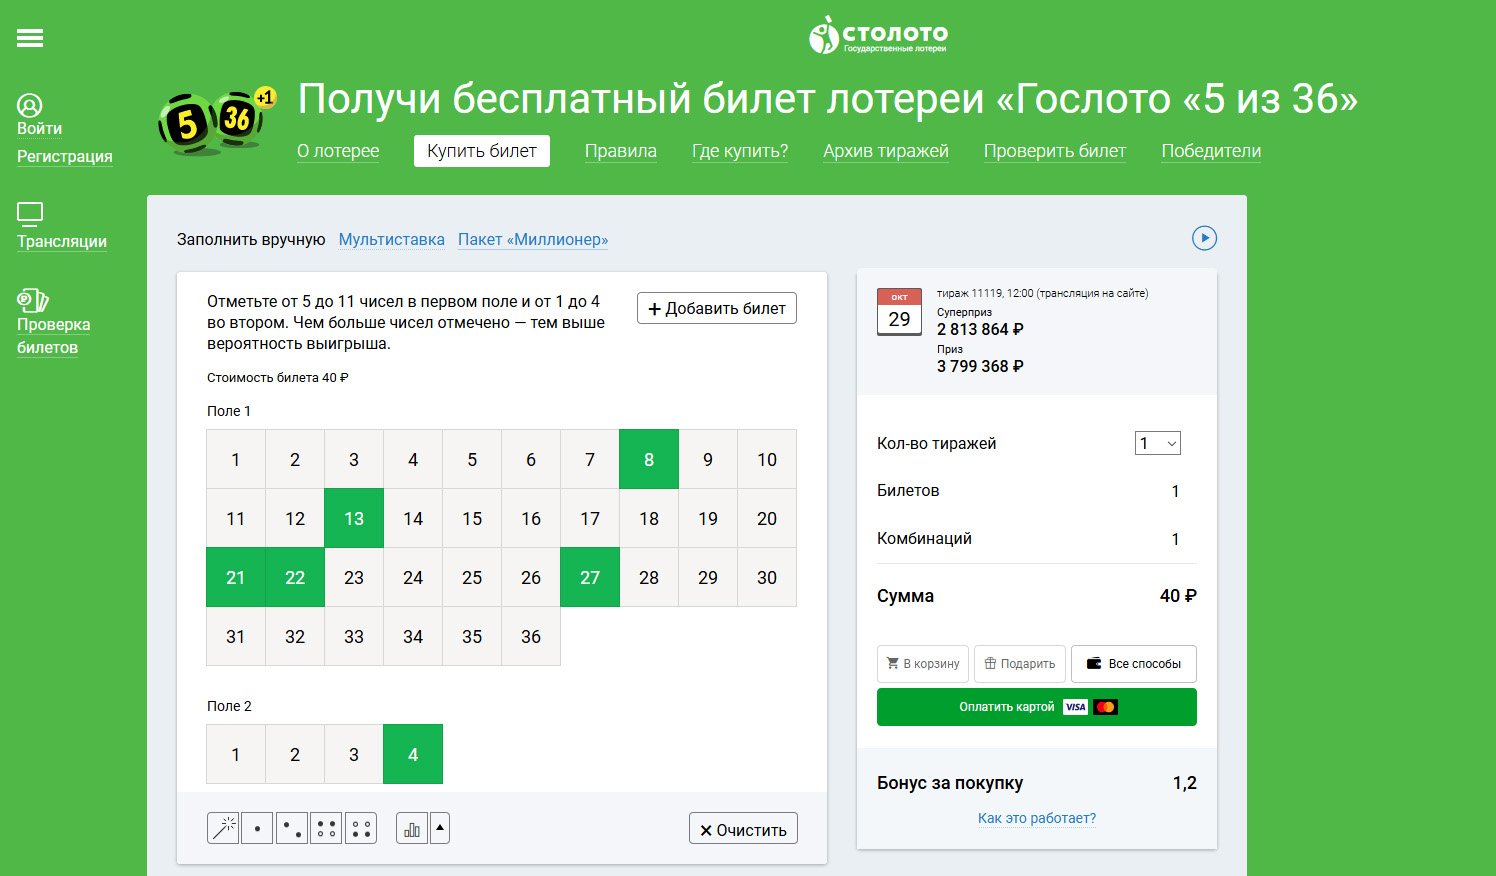1496x876 pixels.
Task: Open the Проверить билет tab
Action: (1055, 151)
